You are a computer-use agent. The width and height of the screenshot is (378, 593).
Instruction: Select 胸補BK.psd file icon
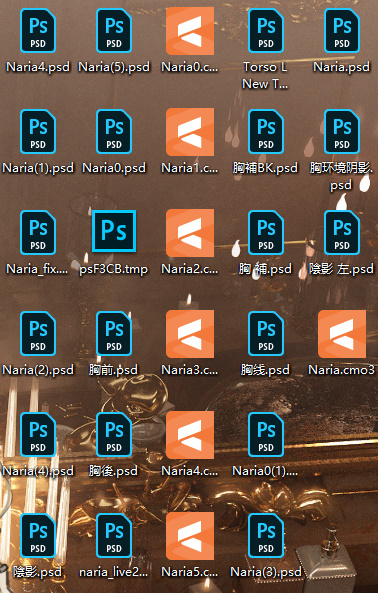[x=266, y=132]
